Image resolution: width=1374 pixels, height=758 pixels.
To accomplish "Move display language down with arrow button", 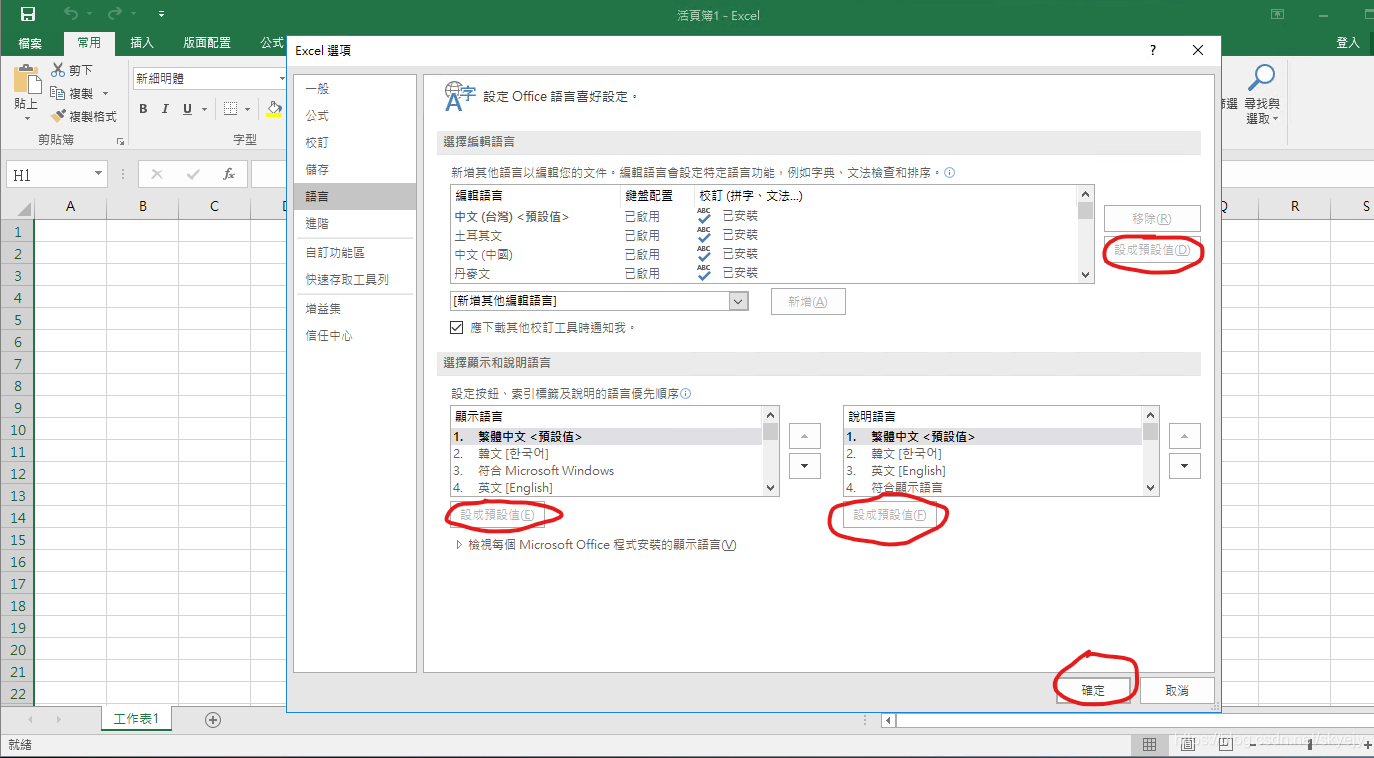I will click(x=805, y=466).
